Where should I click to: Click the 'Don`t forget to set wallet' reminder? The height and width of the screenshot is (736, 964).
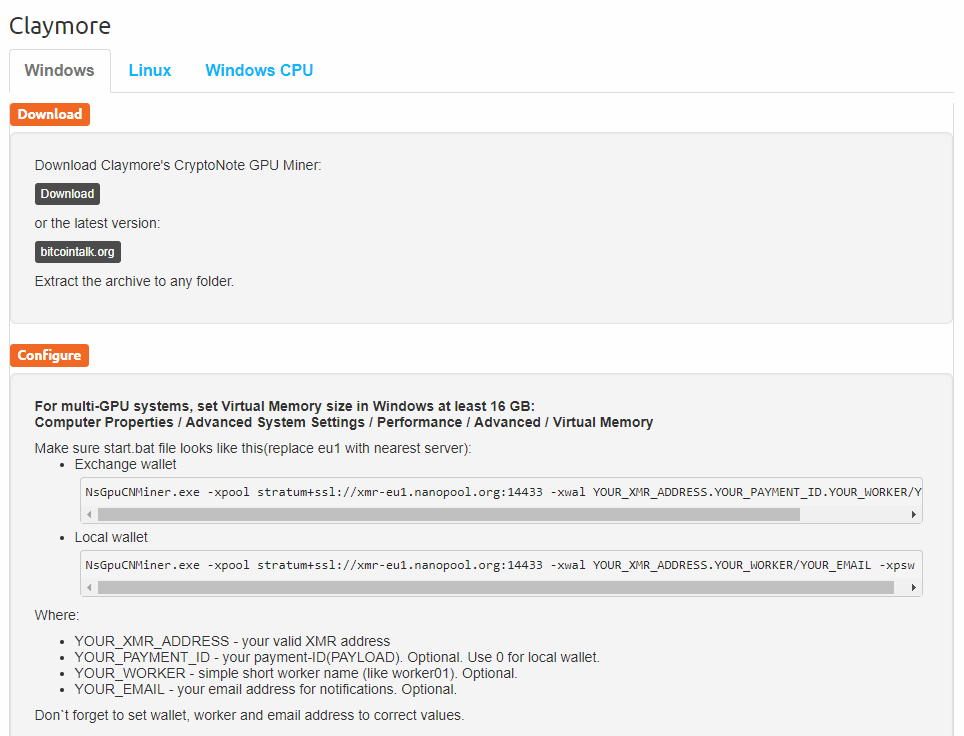coord(249,715)
